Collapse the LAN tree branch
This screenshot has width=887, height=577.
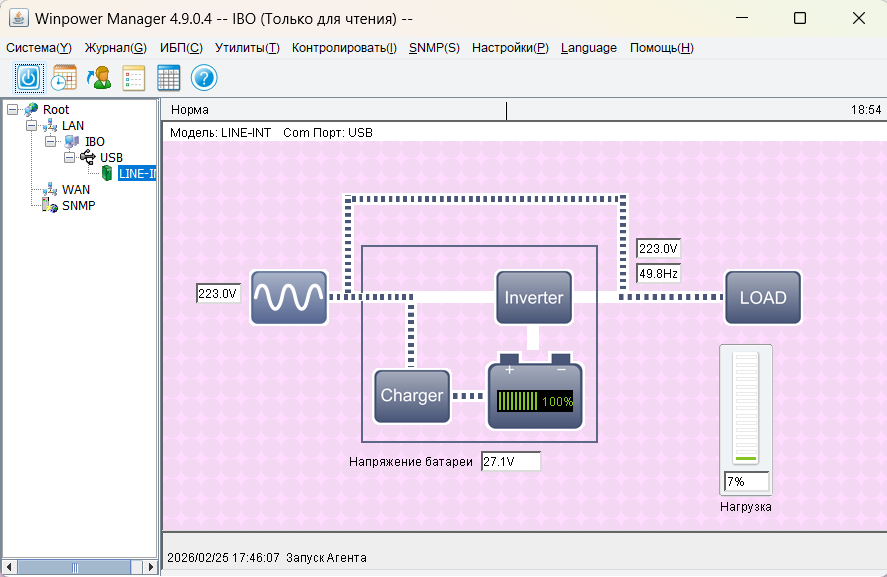click(x=31, y=126)
